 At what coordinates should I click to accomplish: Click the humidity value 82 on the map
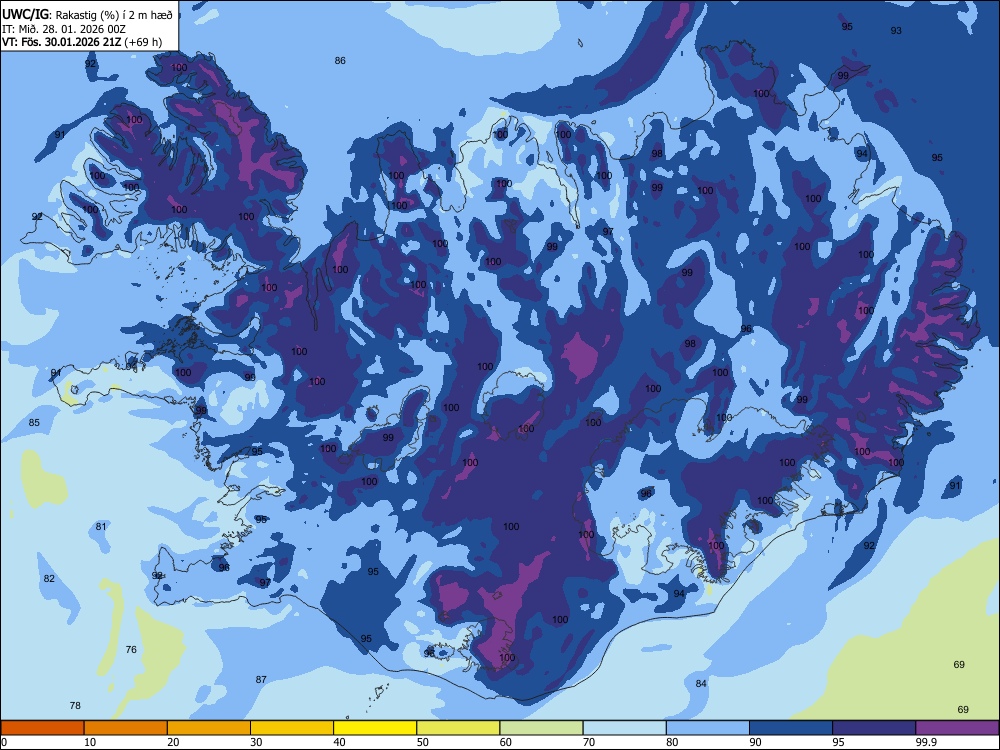pos(49,578)
